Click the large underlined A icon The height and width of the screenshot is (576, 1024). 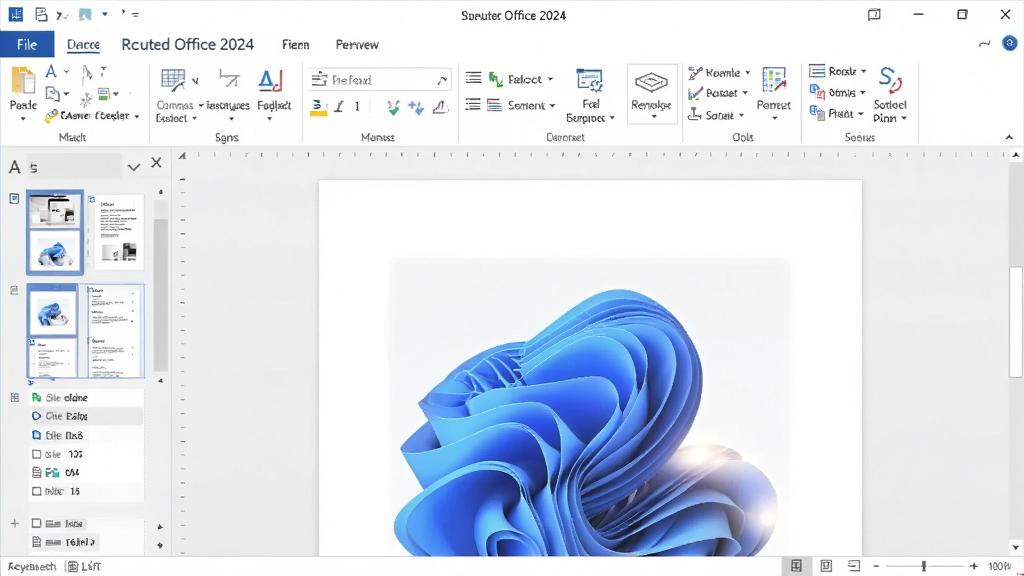point(270,80)
